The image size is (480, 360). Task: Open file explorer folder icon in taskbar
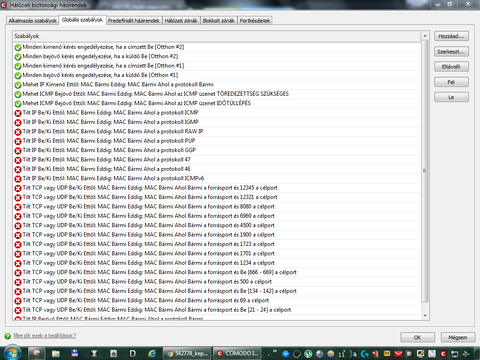pos(56,353)
